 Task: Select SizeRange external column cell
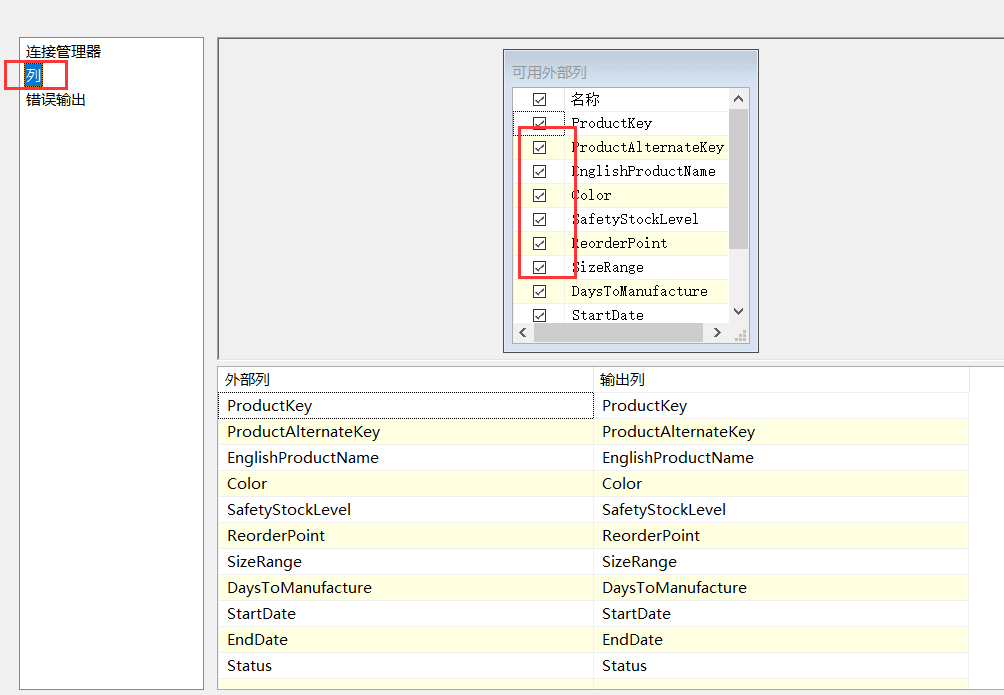pyautogui.click(x=406, y=562)
